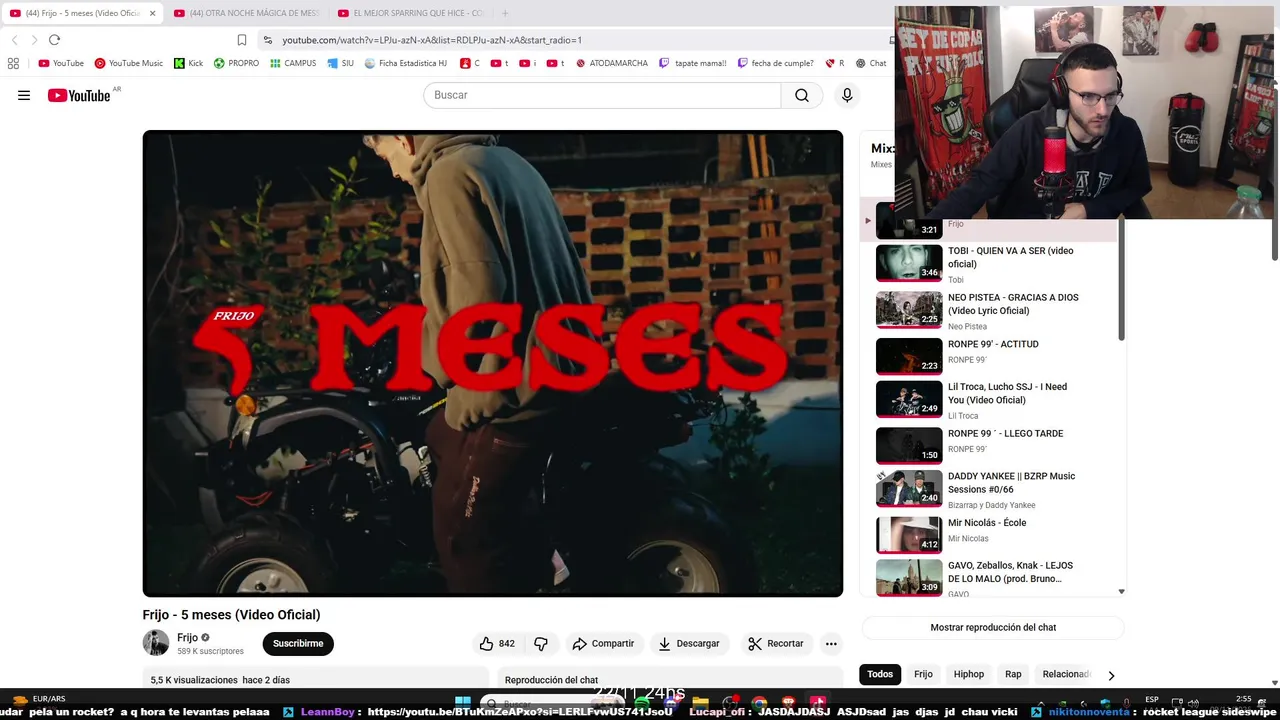Click the ESP language indicator in tray
Image resolution: width=1280 pixels, height=720 pixels.
click(x=1152, y=699)
